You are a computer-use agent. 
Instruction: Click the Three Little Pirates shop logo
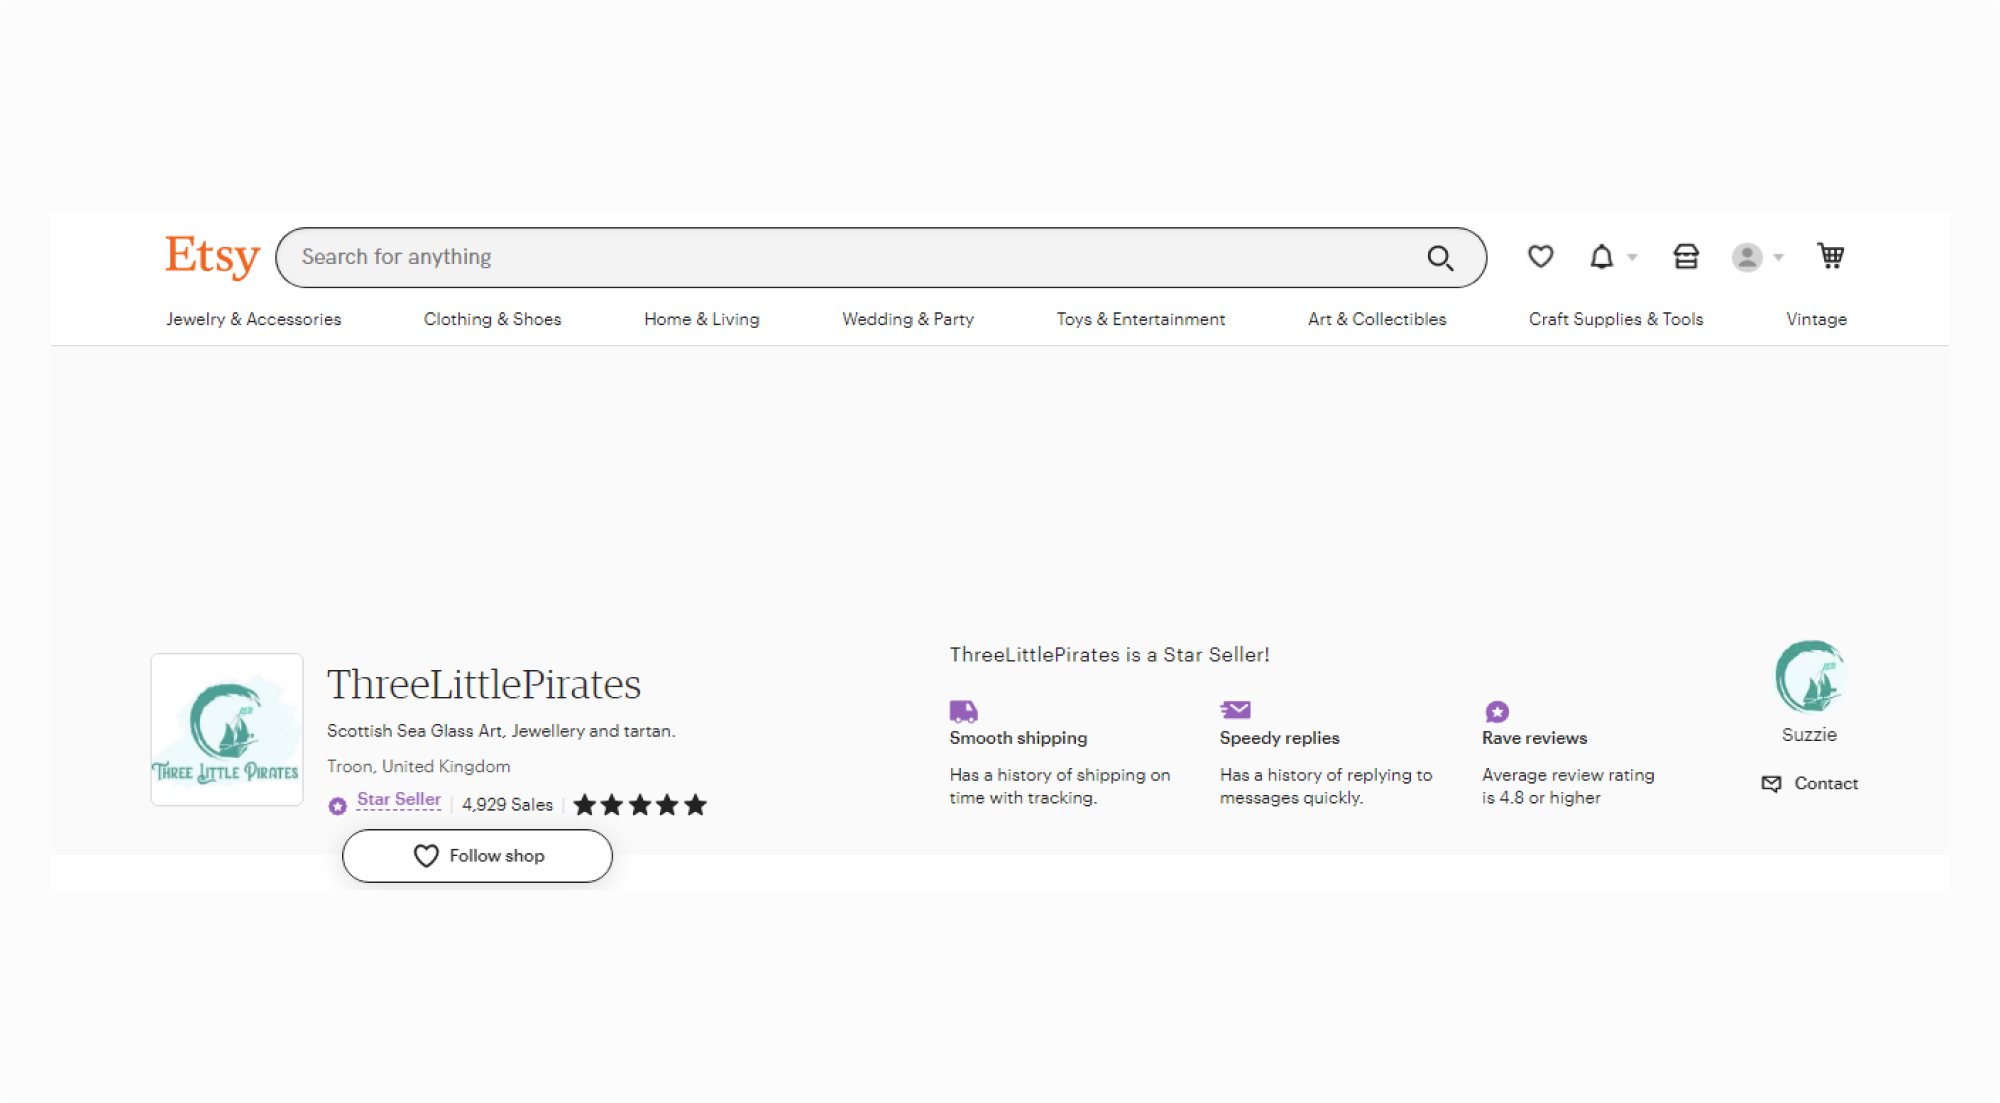click(227, 730)
